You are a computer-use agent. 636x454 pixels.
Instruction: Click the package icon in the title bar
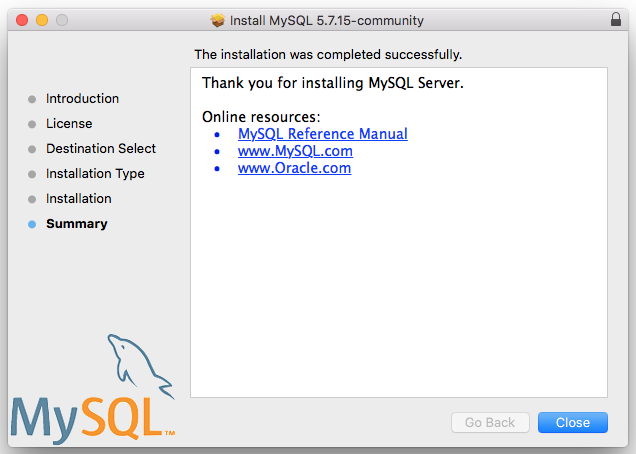pos(218,20)
